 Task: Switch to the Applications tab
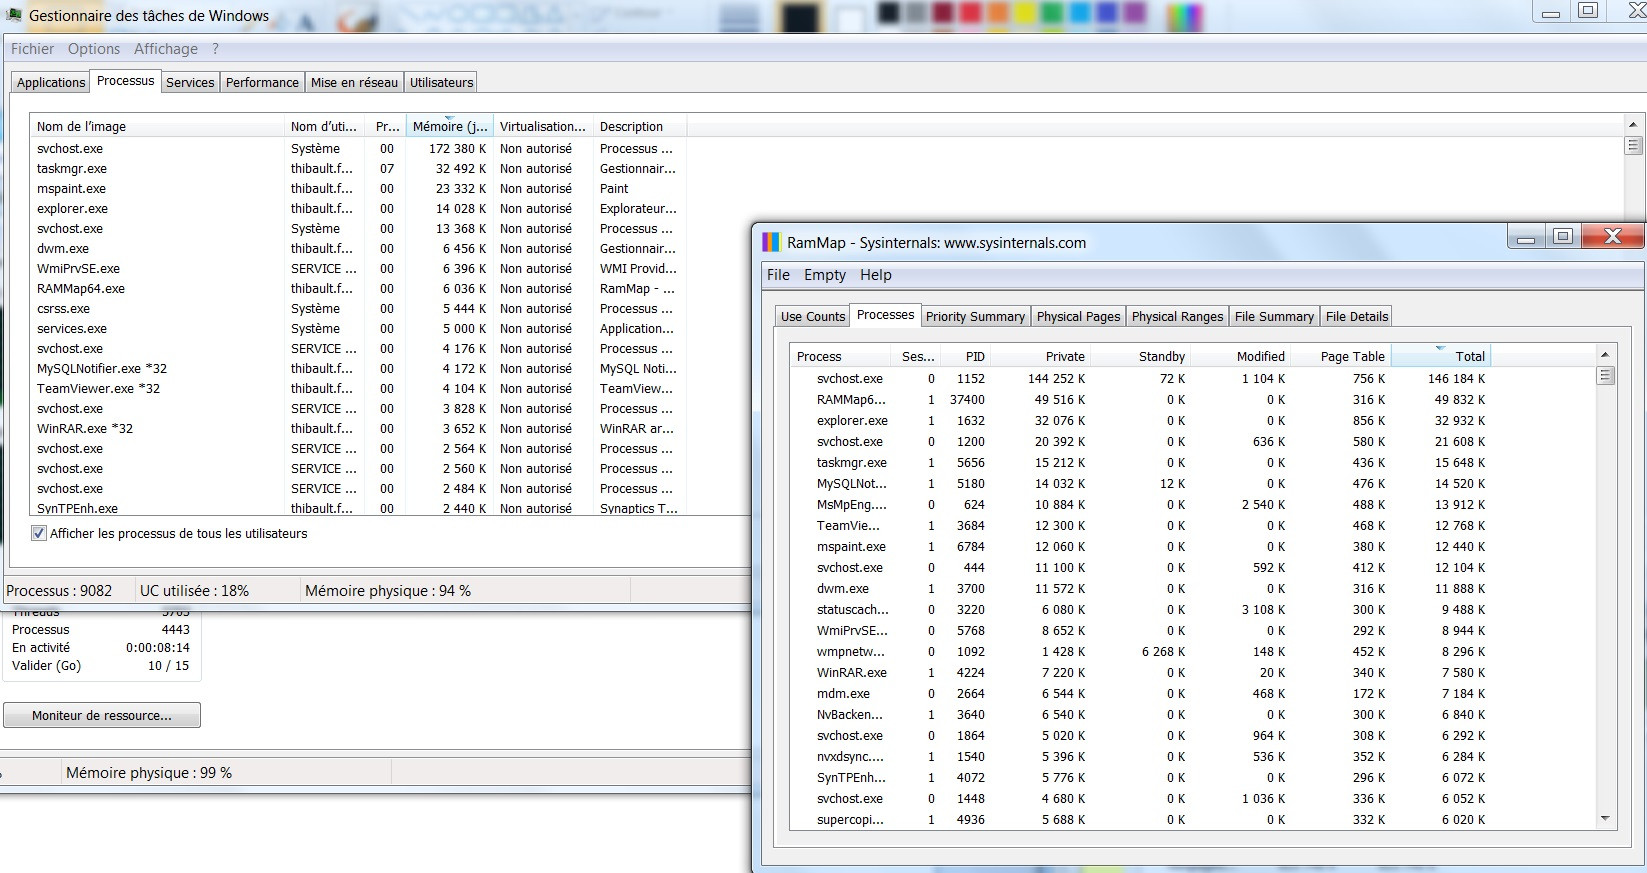51,82
